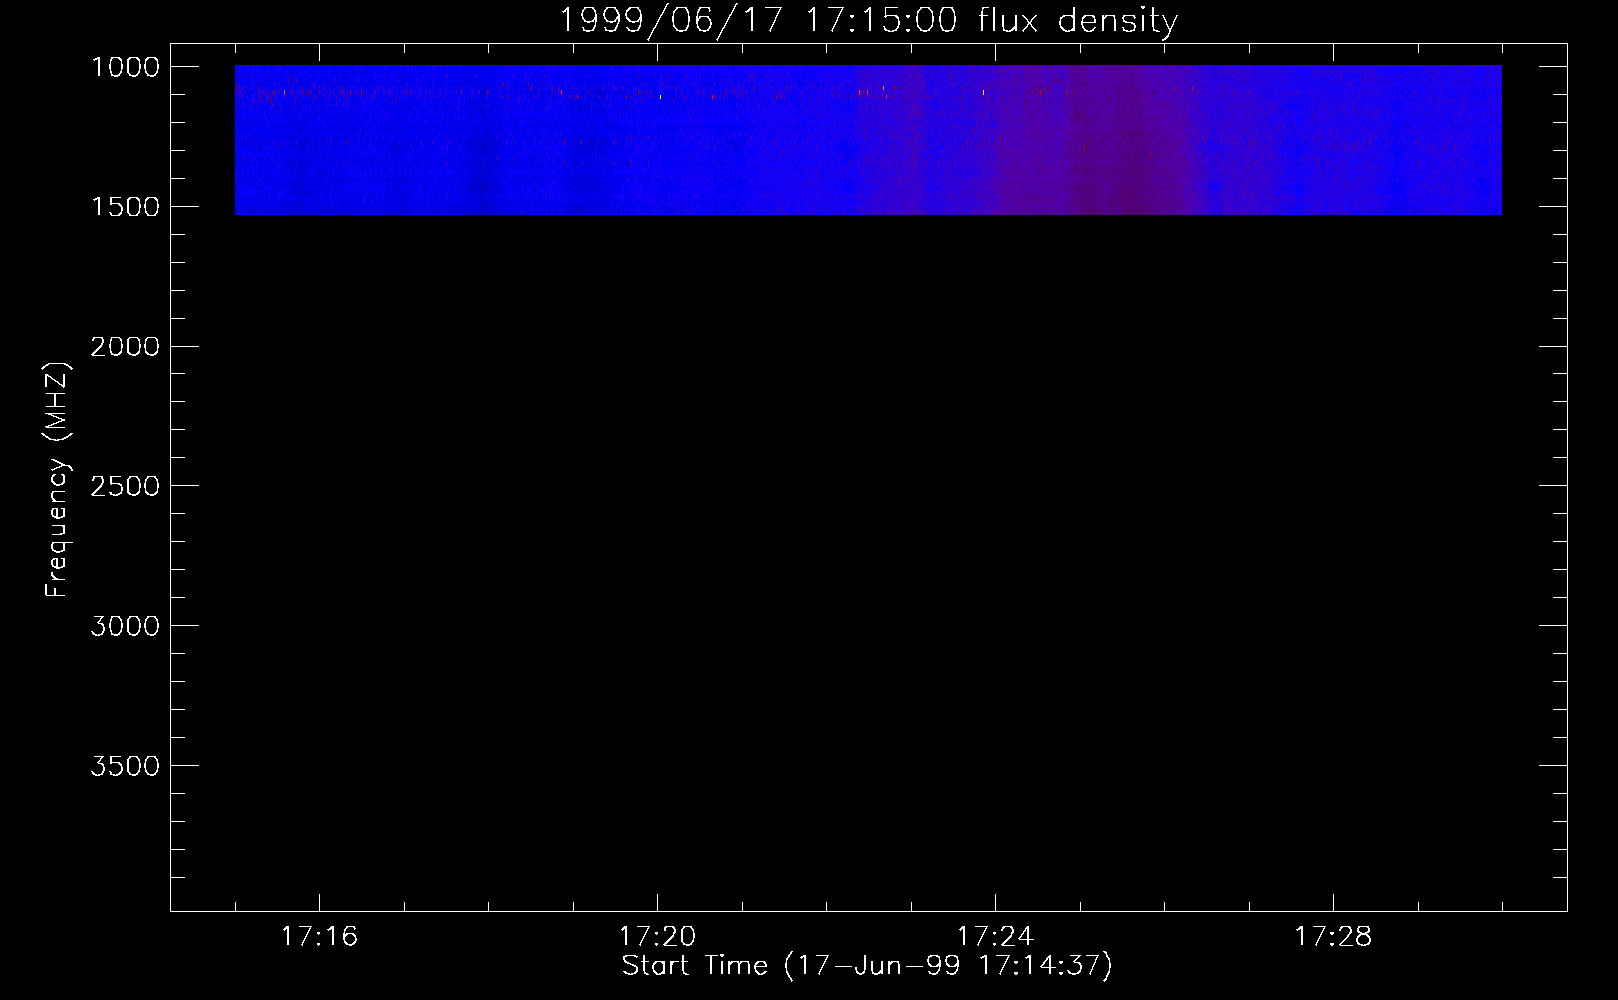Select the 3000 frequency axis label
This screenshot has height=1000, width=1618.
click(125, 626)
